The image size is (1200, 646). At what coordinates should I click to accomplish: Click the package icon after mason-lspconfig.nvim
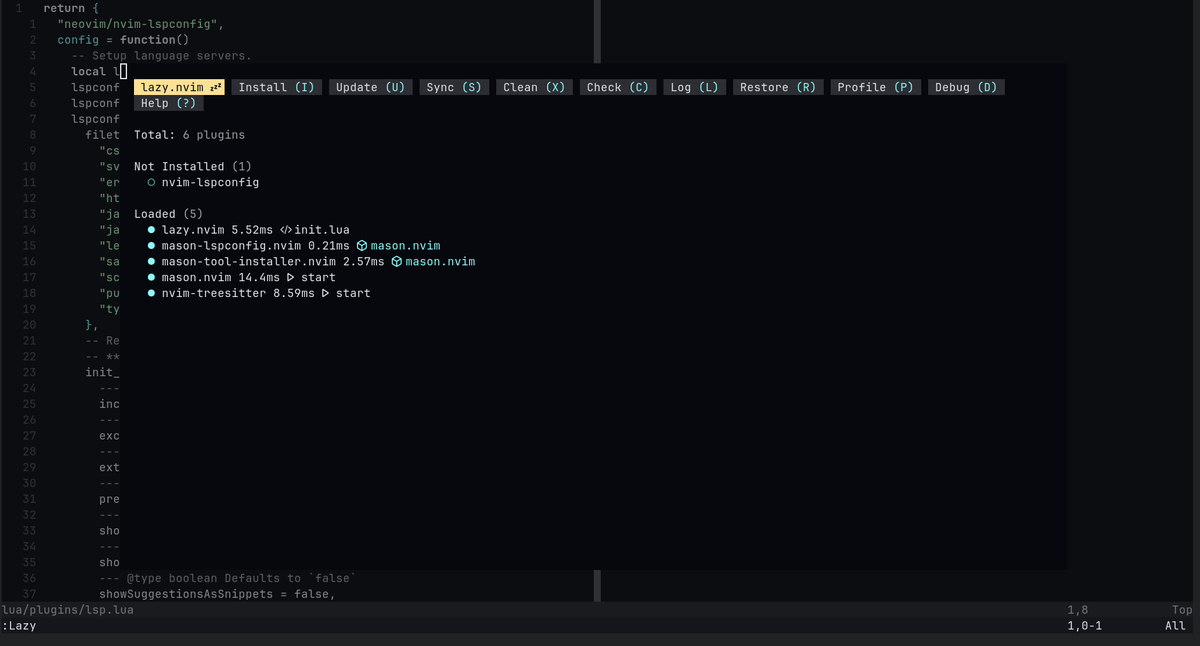pos(362,245)
